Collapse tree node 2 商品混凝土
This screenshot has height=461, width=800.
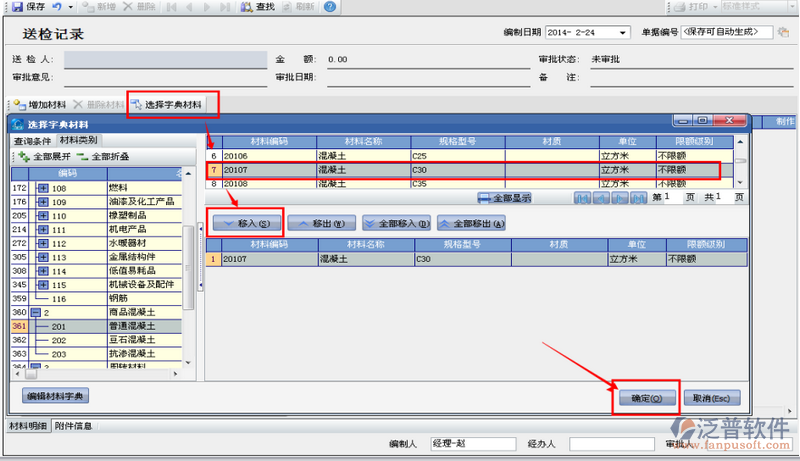tap(35, 312)
